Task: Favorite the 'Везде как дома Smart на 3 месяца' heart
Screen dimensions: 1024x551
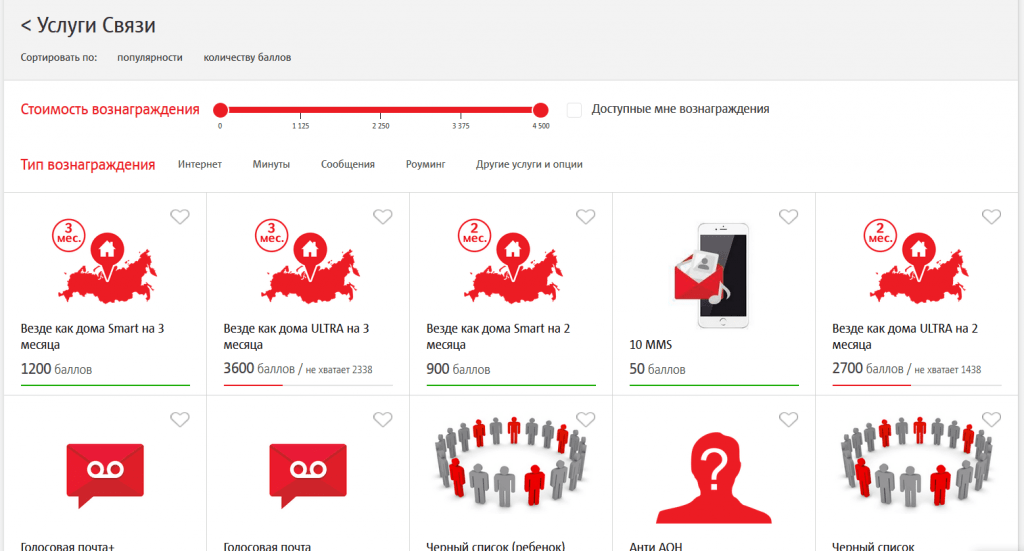Action: point(180,217)
